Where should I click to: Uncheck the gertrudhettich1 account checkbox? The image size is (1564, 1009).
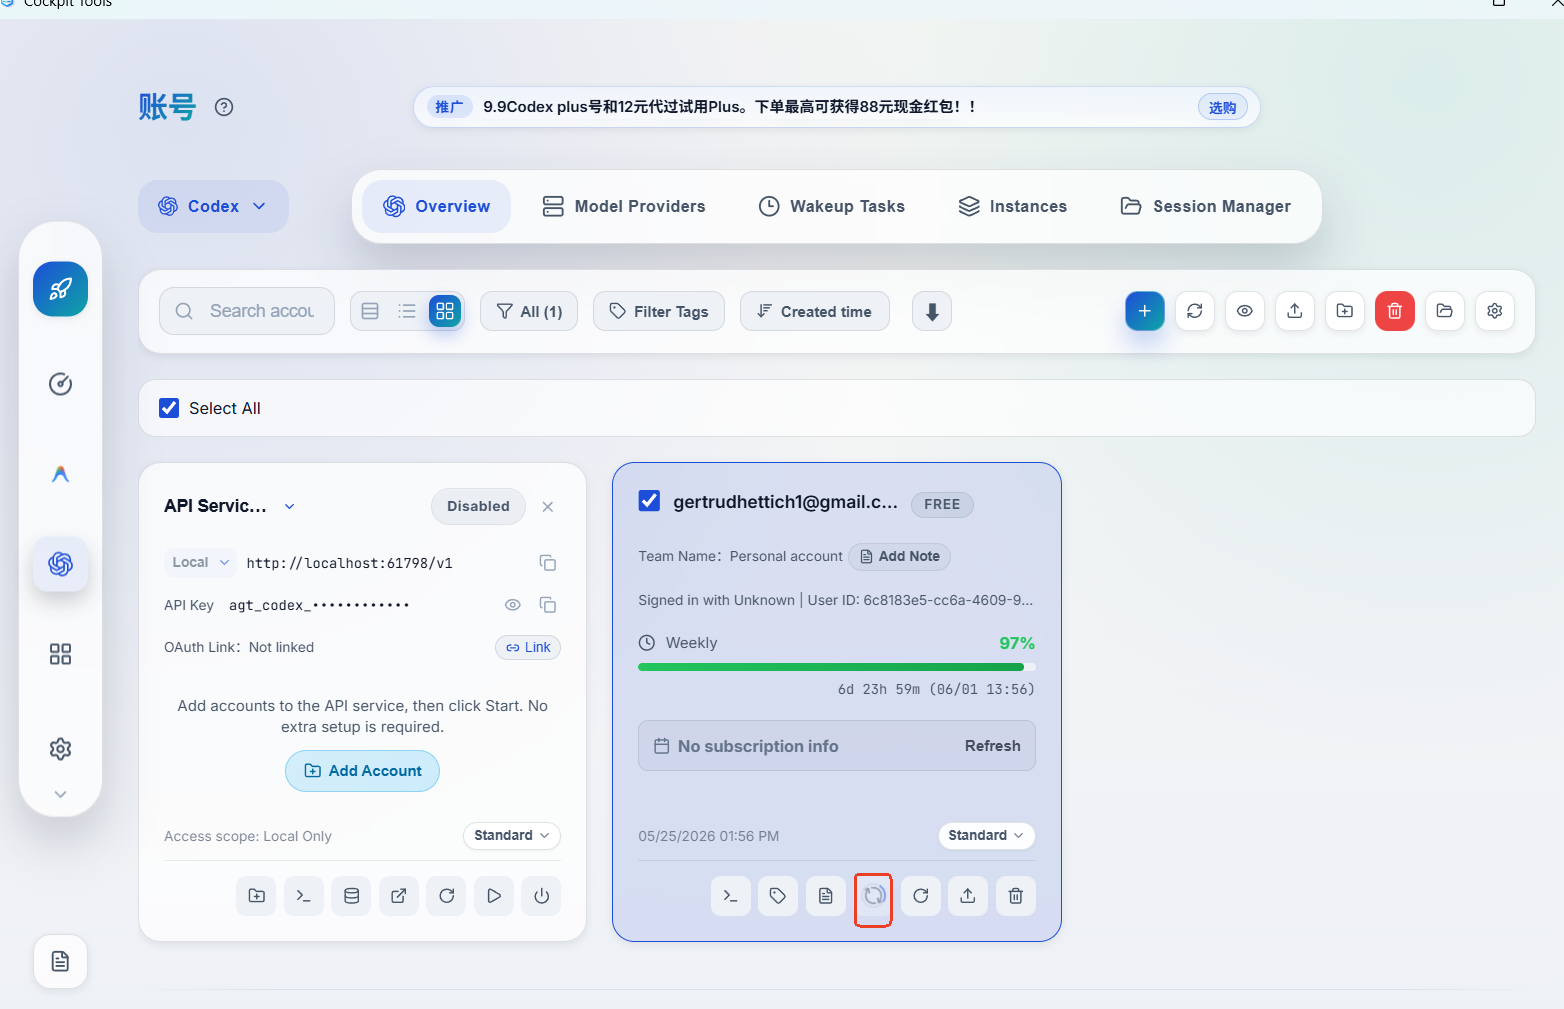tap(649, 501)
